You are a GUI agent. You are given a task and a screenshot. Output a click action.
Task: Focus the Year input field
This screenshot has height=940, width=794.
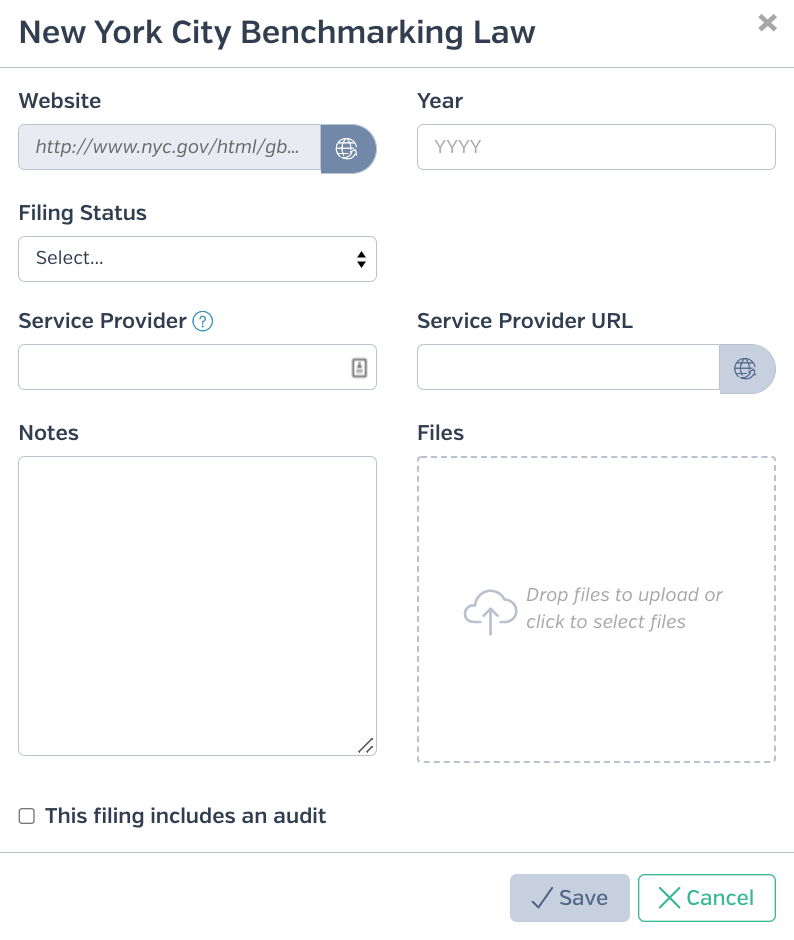point(596,147)
